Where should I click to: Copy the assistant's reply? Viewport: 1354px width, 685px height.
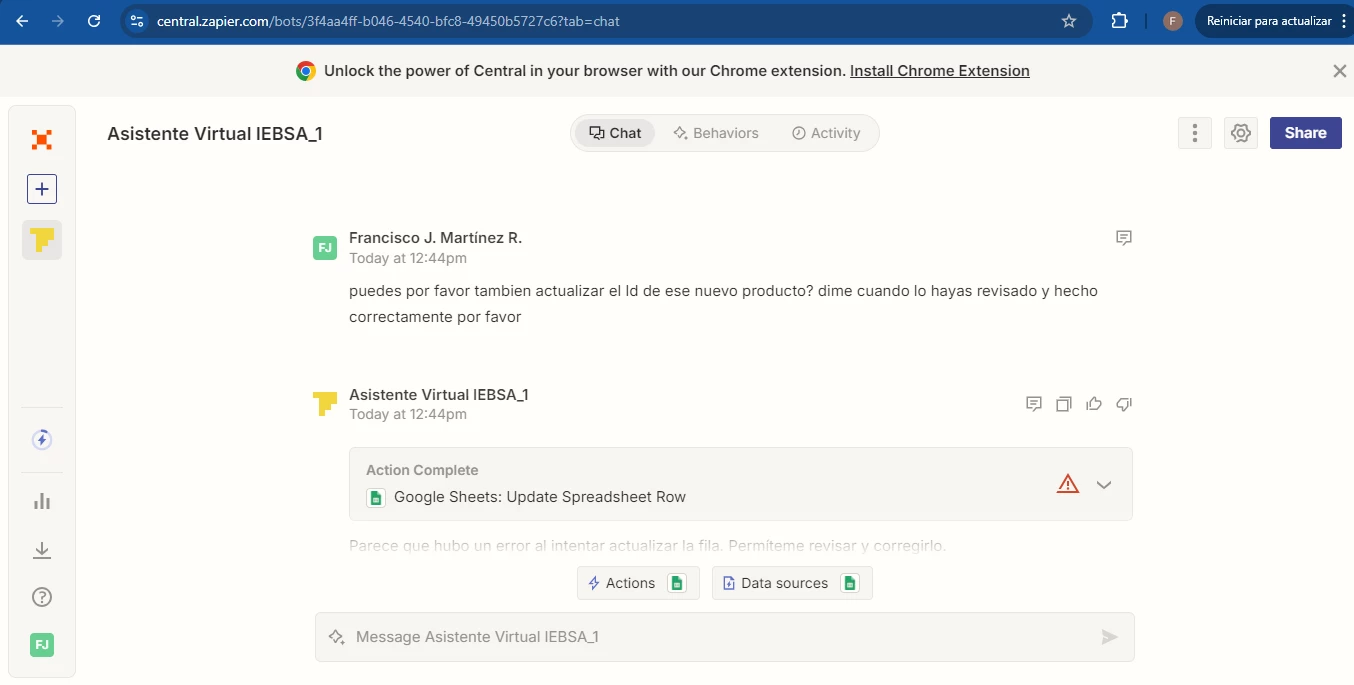pyautogui.click(x=1064, y=404)
